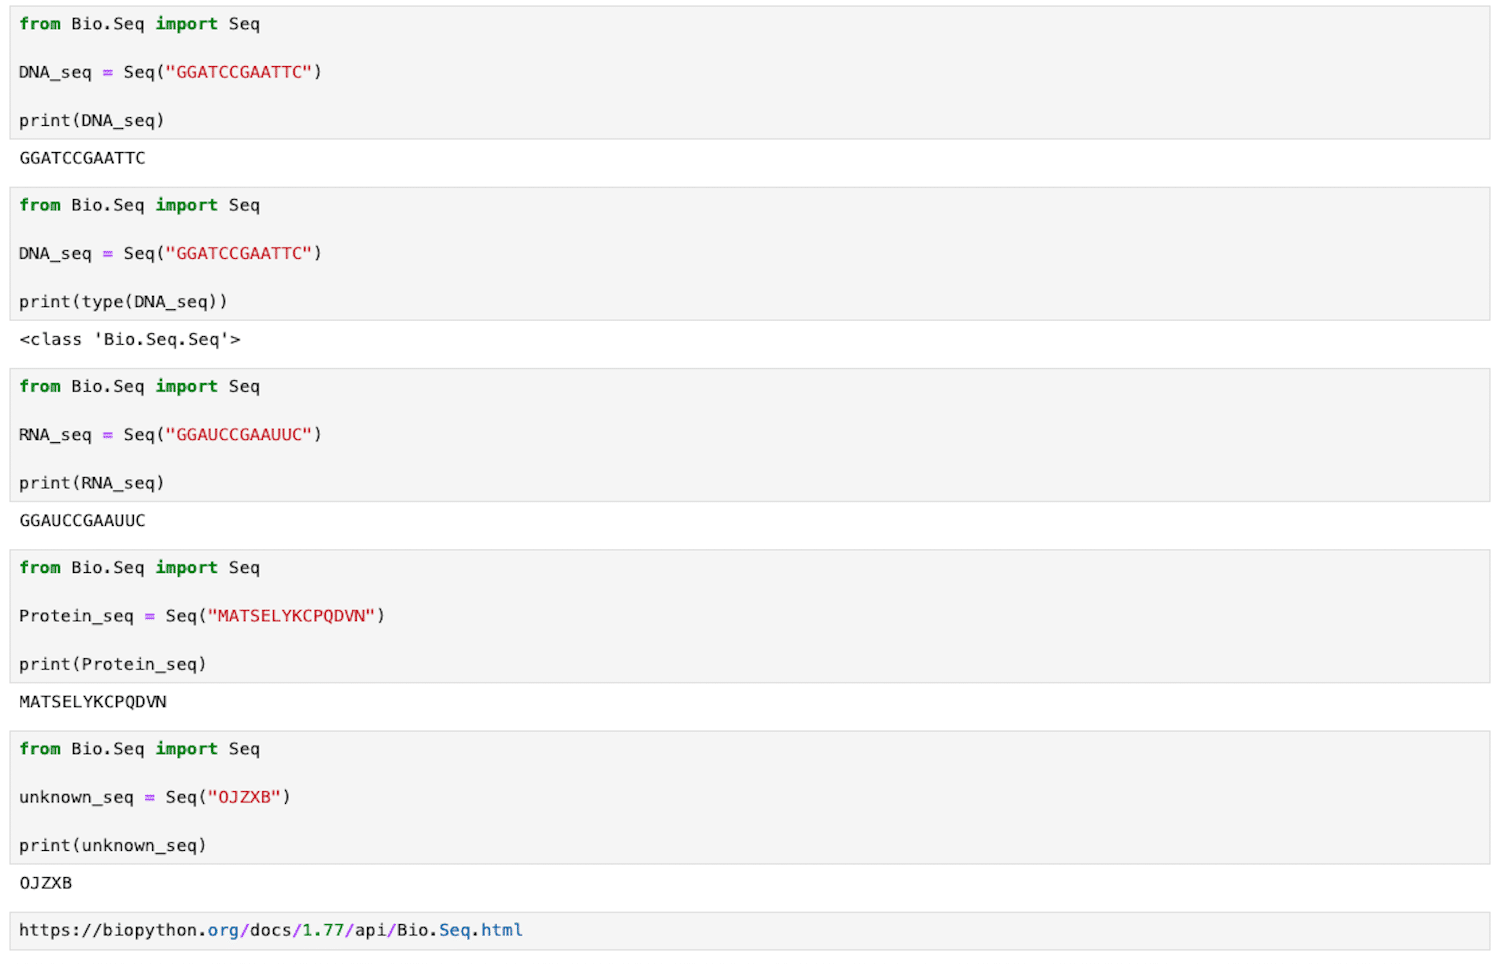Click the print(Protein_seq) statement
The image size is (1500, 964).
coord(112,663)
